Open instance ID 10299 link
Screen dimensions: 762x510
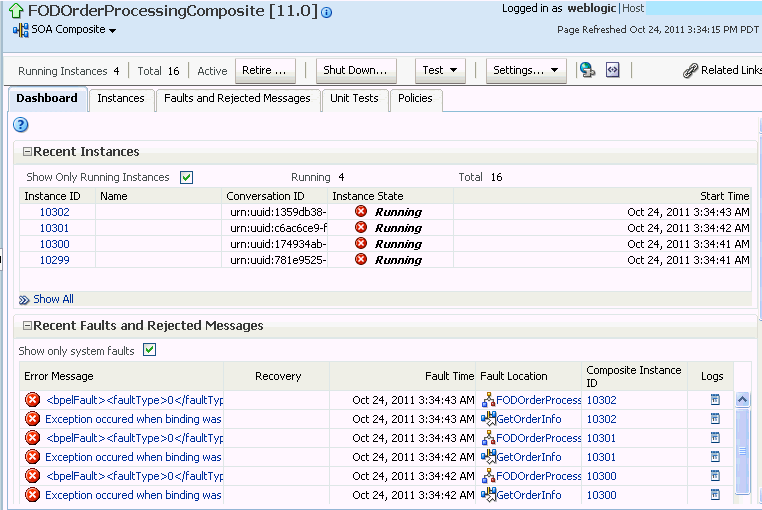pos(54,260)
